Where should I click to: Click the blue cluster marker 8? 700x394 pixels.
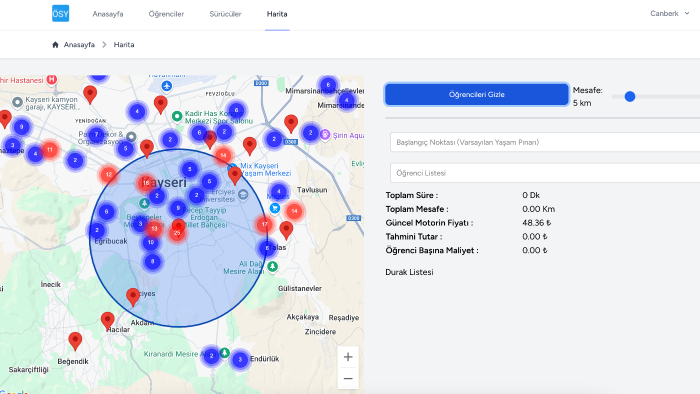(153, 261)
